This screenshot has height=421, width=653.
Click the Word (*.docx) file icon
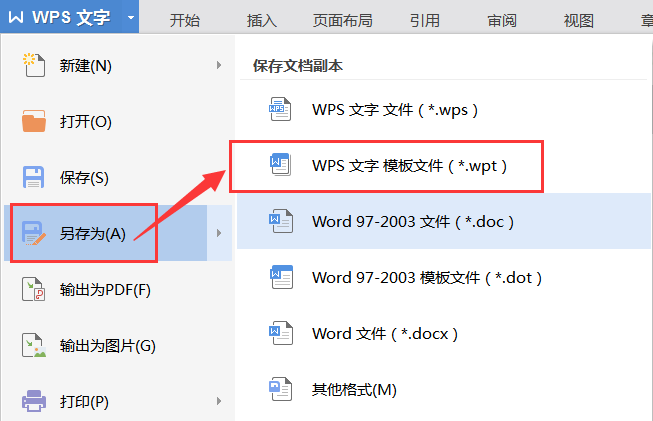point(281,333)
